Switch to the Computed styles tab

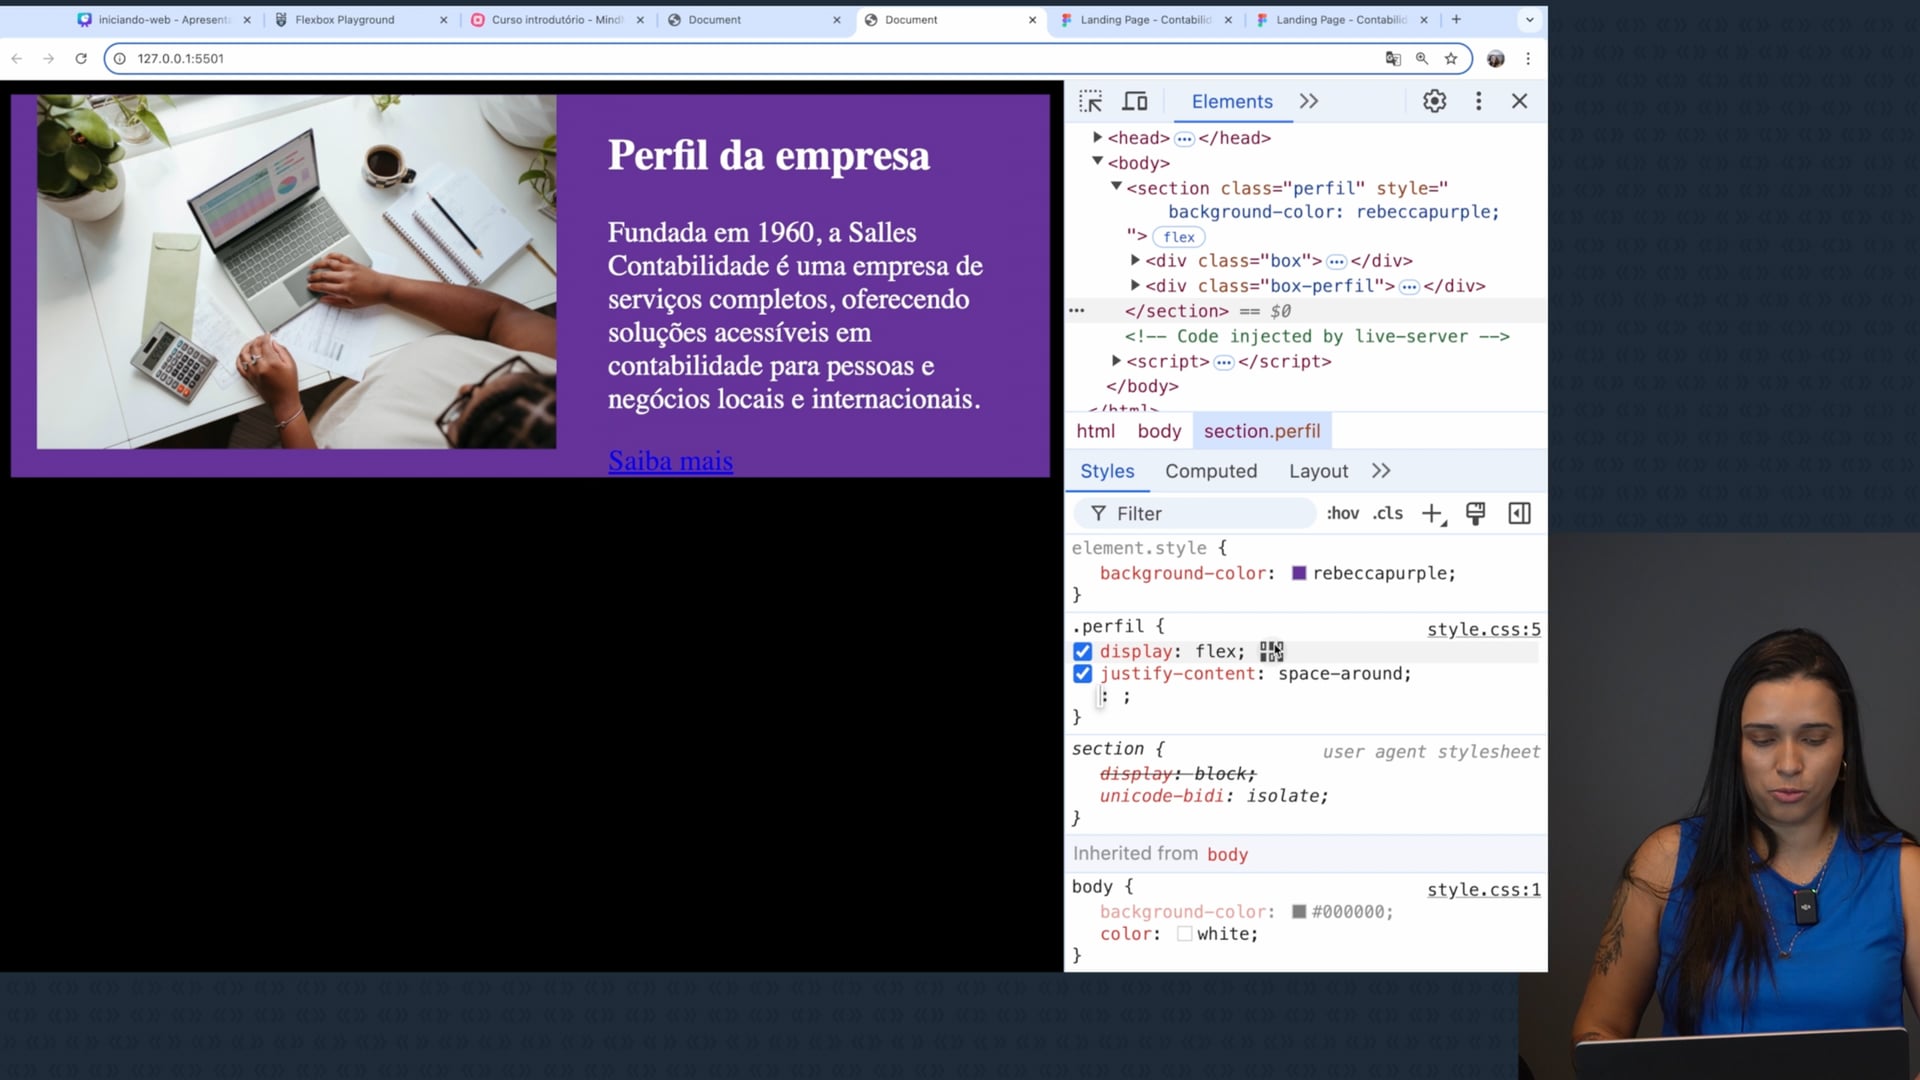[1210, 471]
